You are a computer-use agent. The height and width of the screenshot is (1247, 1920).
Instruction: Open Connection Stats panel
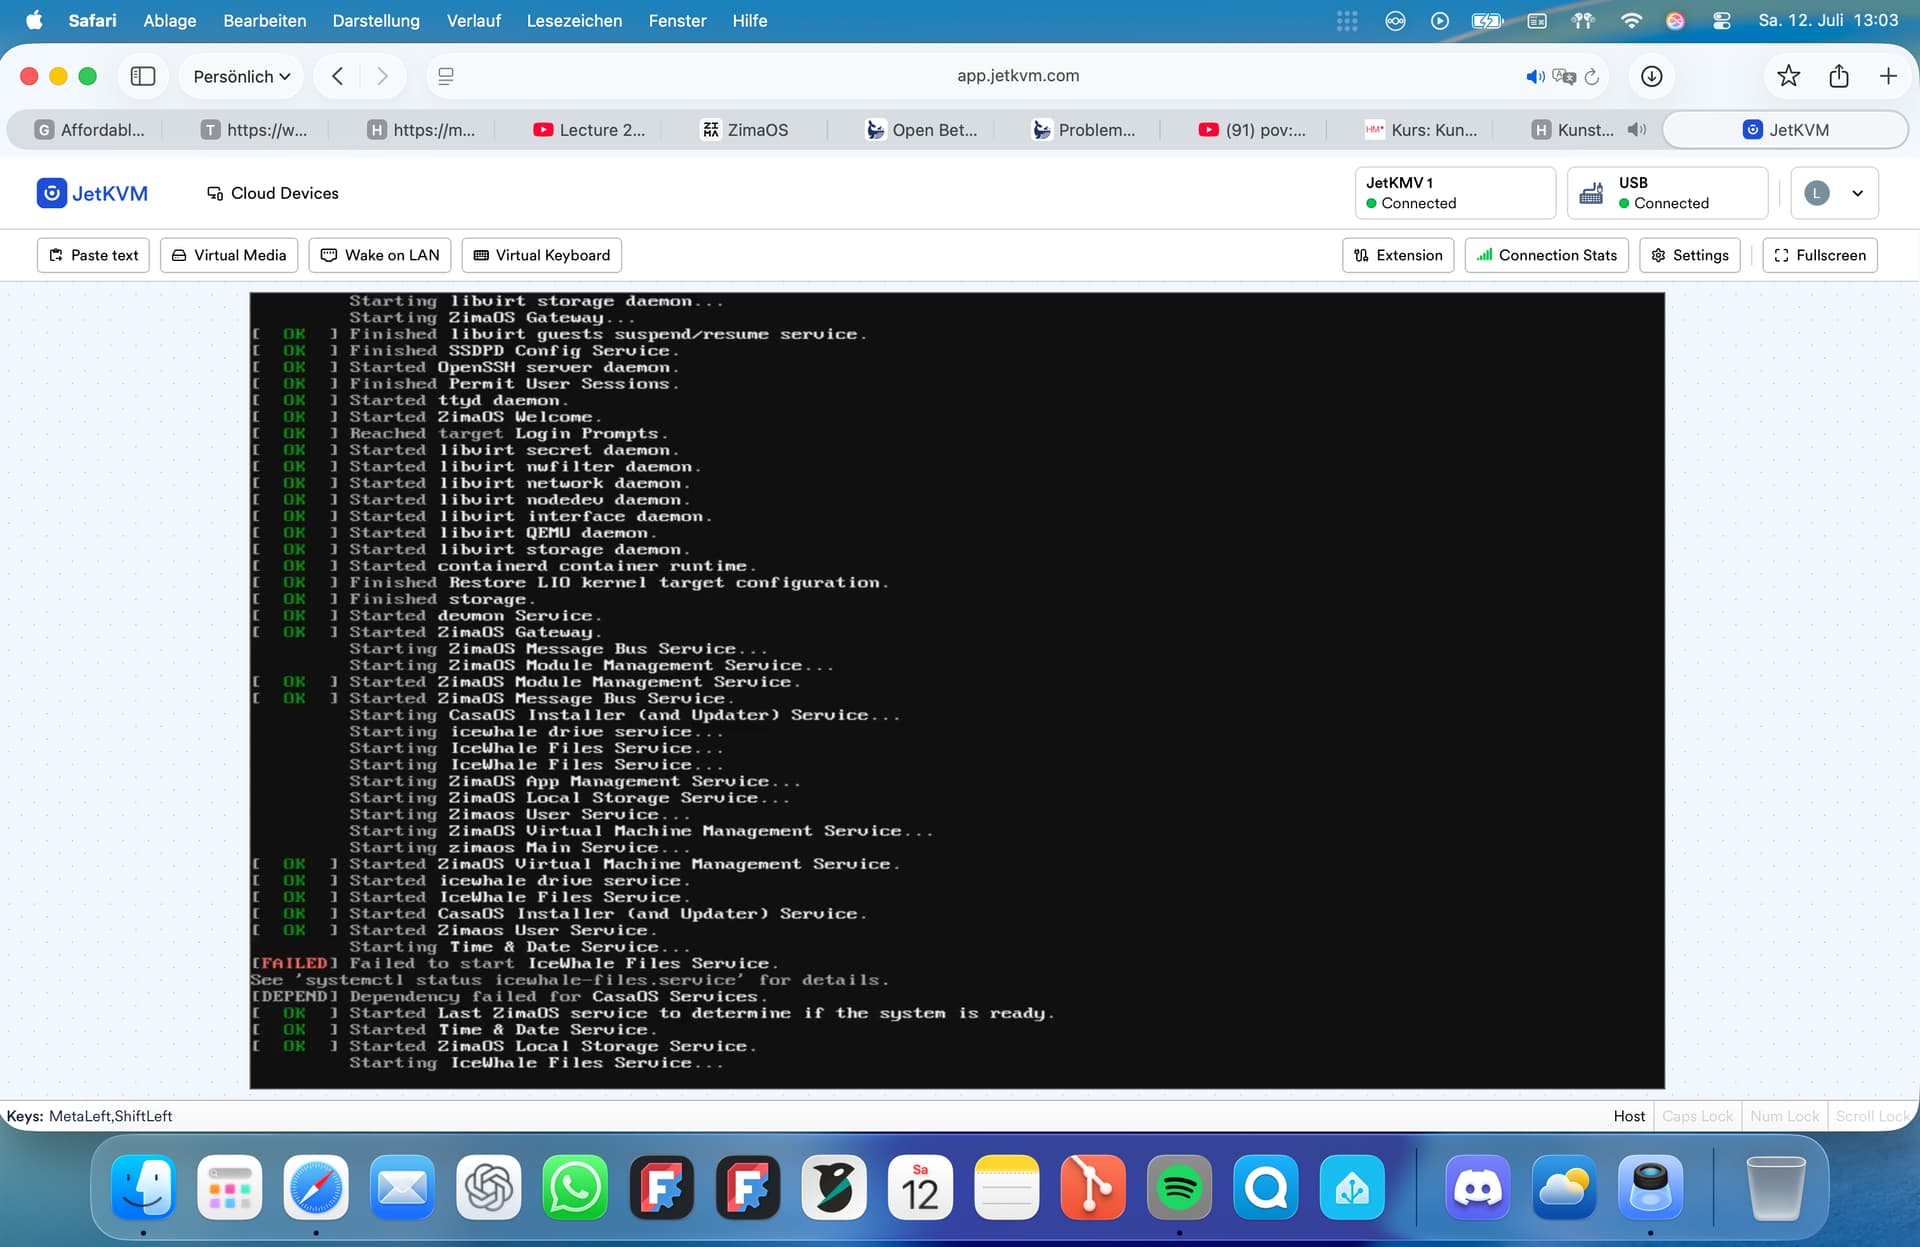coord(1547,255)
